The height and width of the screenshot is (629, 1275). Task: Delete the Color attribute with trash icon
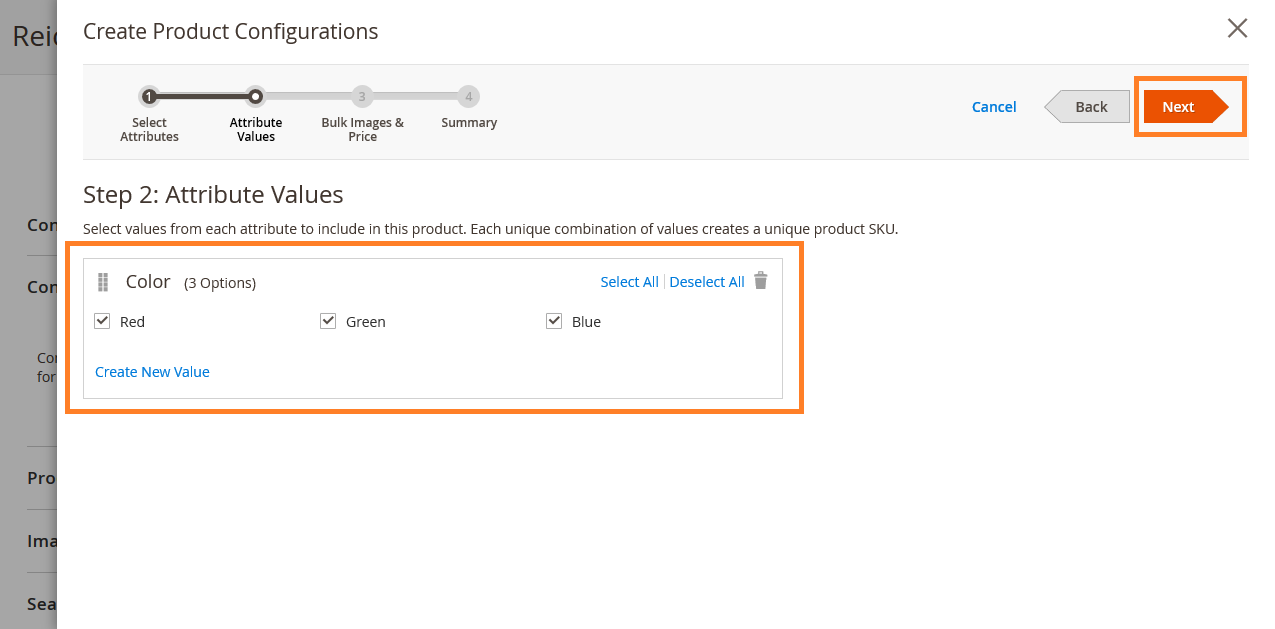click(x=761, y=281)
